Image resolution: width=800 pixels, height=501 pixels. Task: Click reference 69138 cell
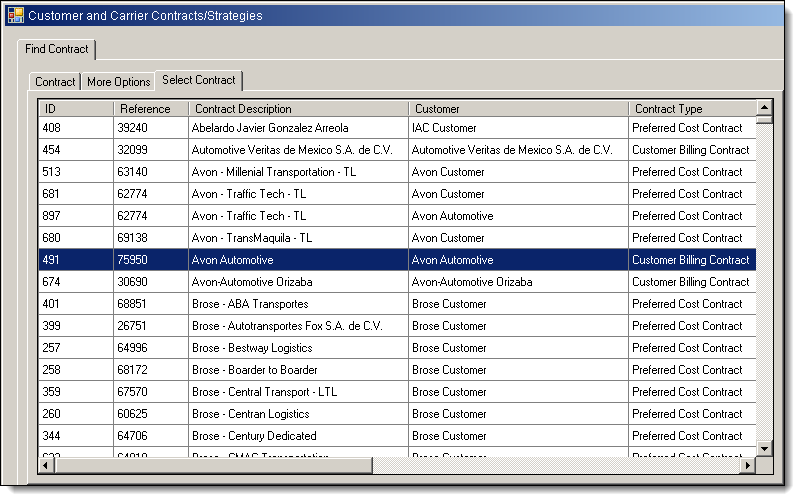(x=151, y=238)
